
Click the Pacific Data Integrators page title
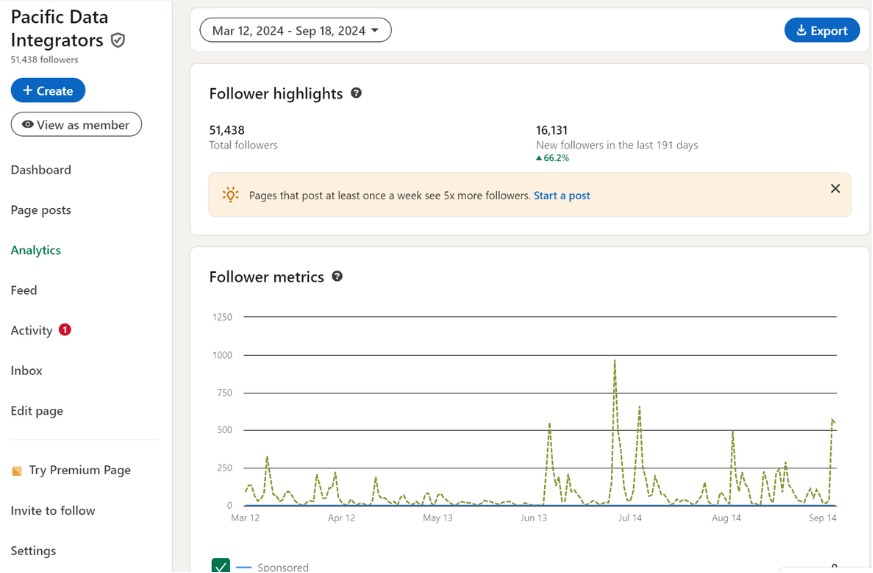[x=60, y=28]
